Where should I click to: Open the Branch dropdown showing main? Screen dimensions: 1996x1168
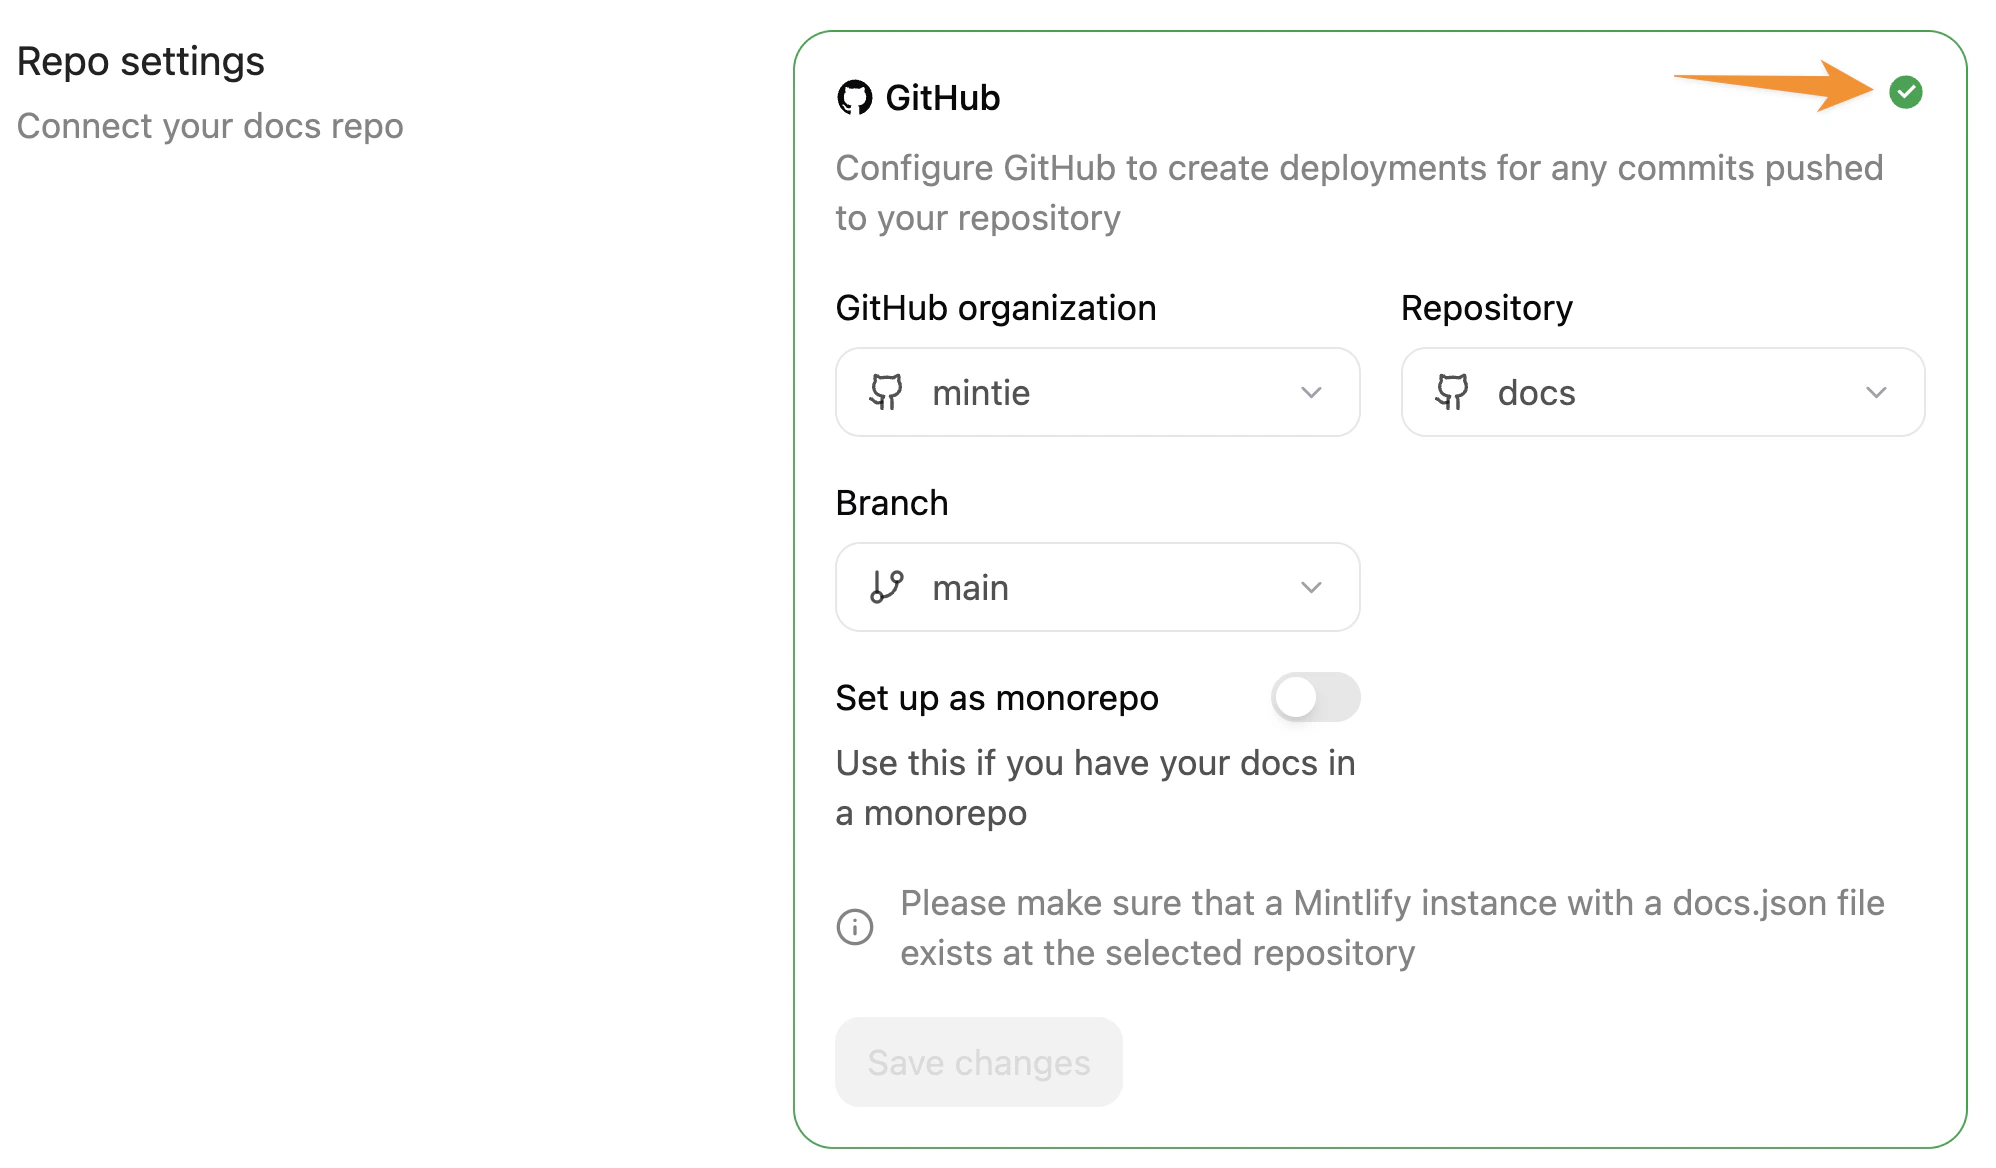[x=1313, y=588]
